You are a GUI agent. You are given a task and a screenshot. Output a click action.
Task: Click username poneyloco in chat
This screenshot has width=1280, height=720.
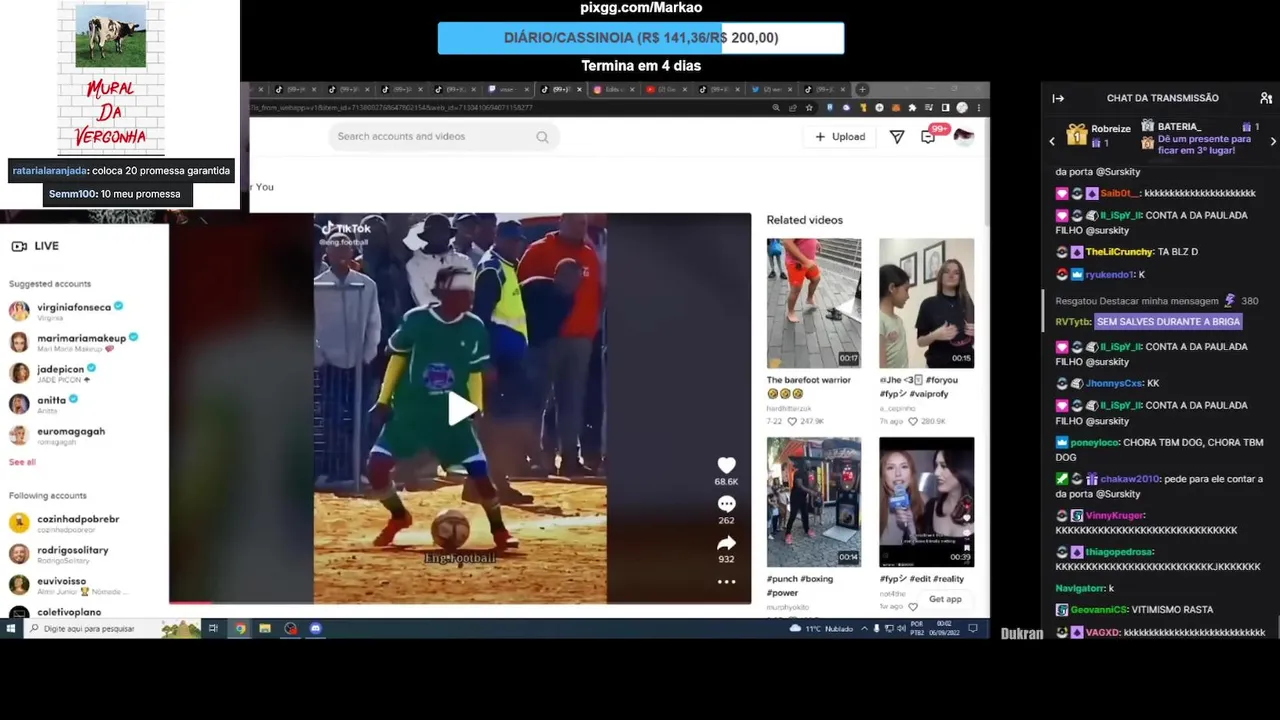tap(1096, 442)
